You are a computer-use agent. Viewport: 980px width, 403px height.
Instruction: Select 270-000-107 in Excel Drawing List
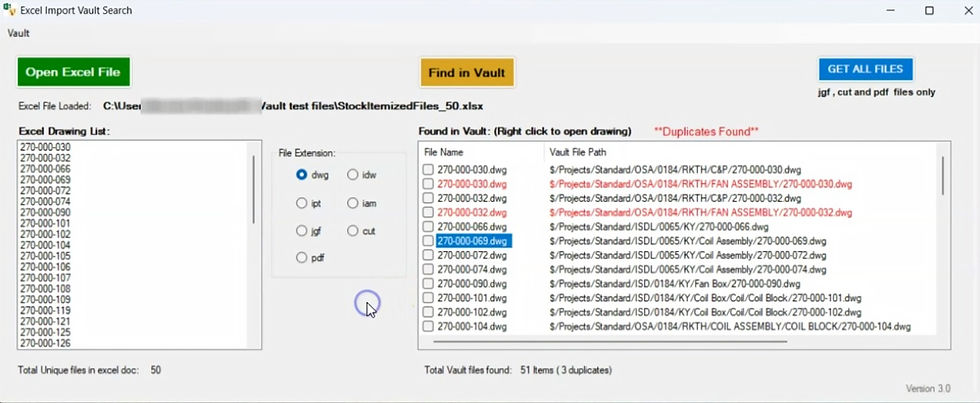click(45, 278)
